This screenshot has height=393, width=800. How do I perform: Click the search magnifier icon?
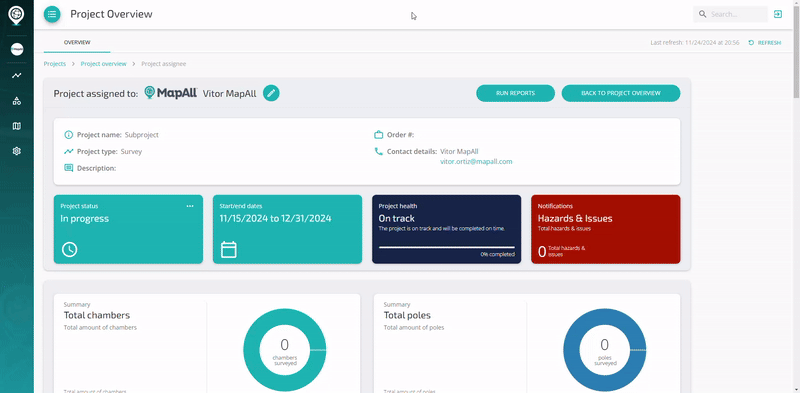click(703, 14)
